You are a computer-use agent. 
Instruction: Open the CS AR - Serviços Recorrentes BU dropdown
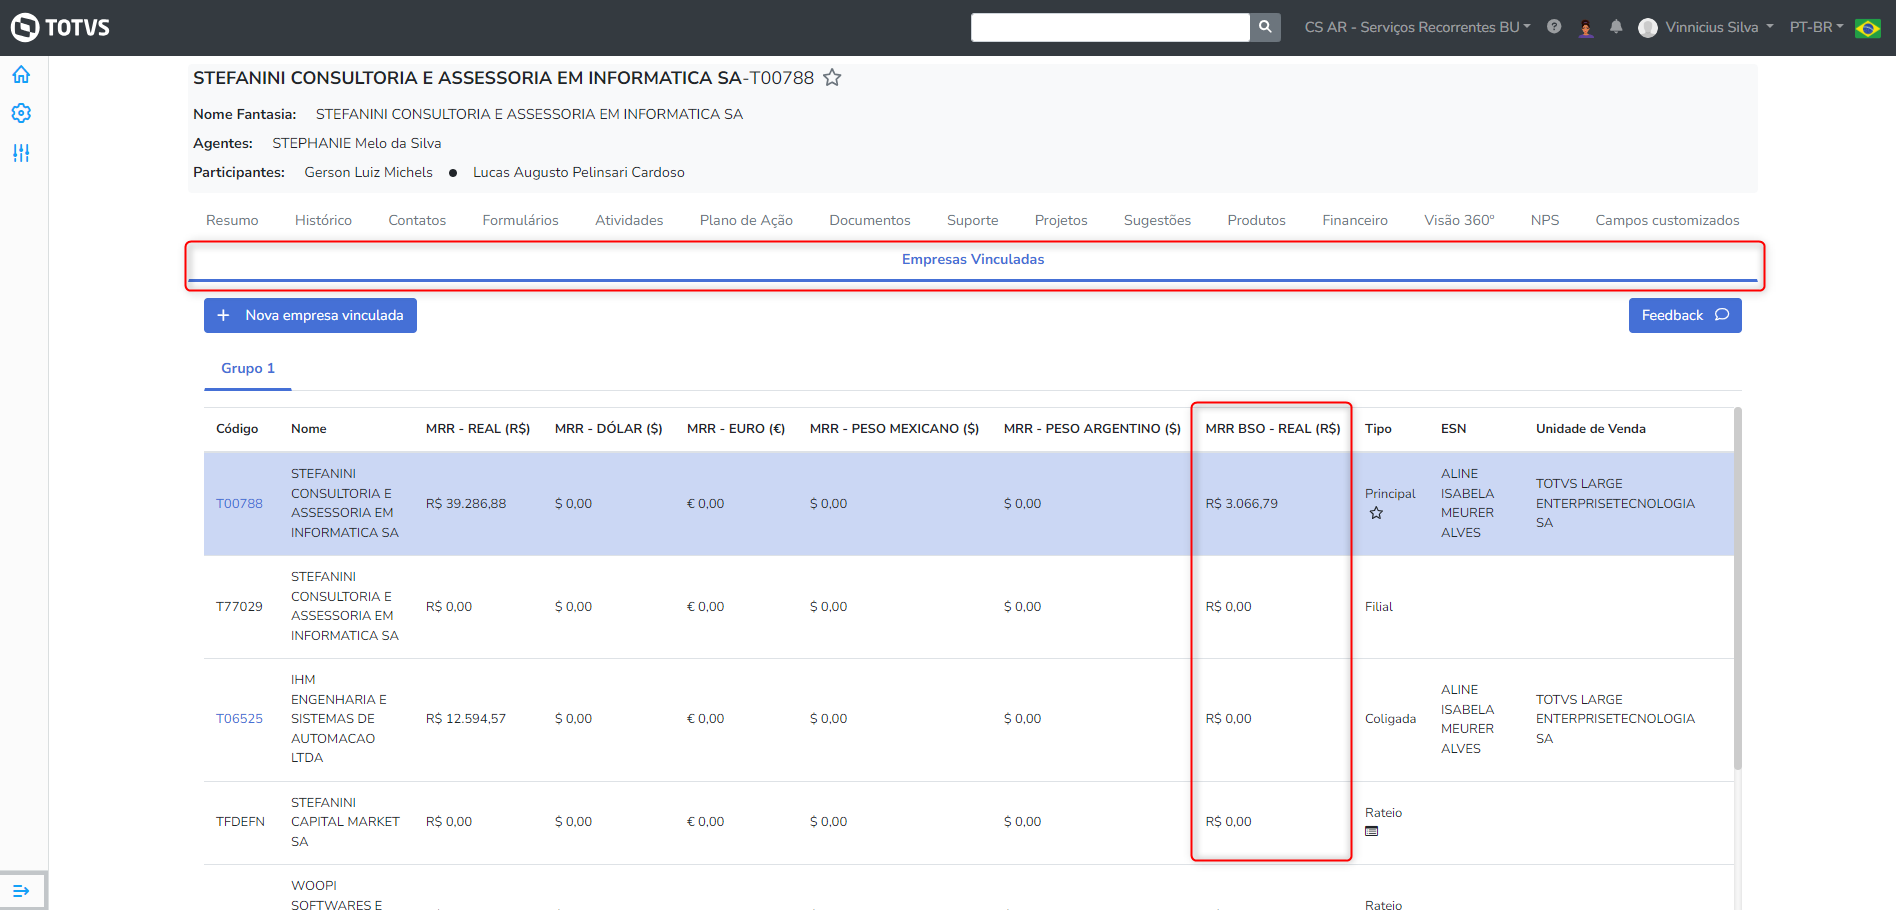click(x=1417, y=27)
